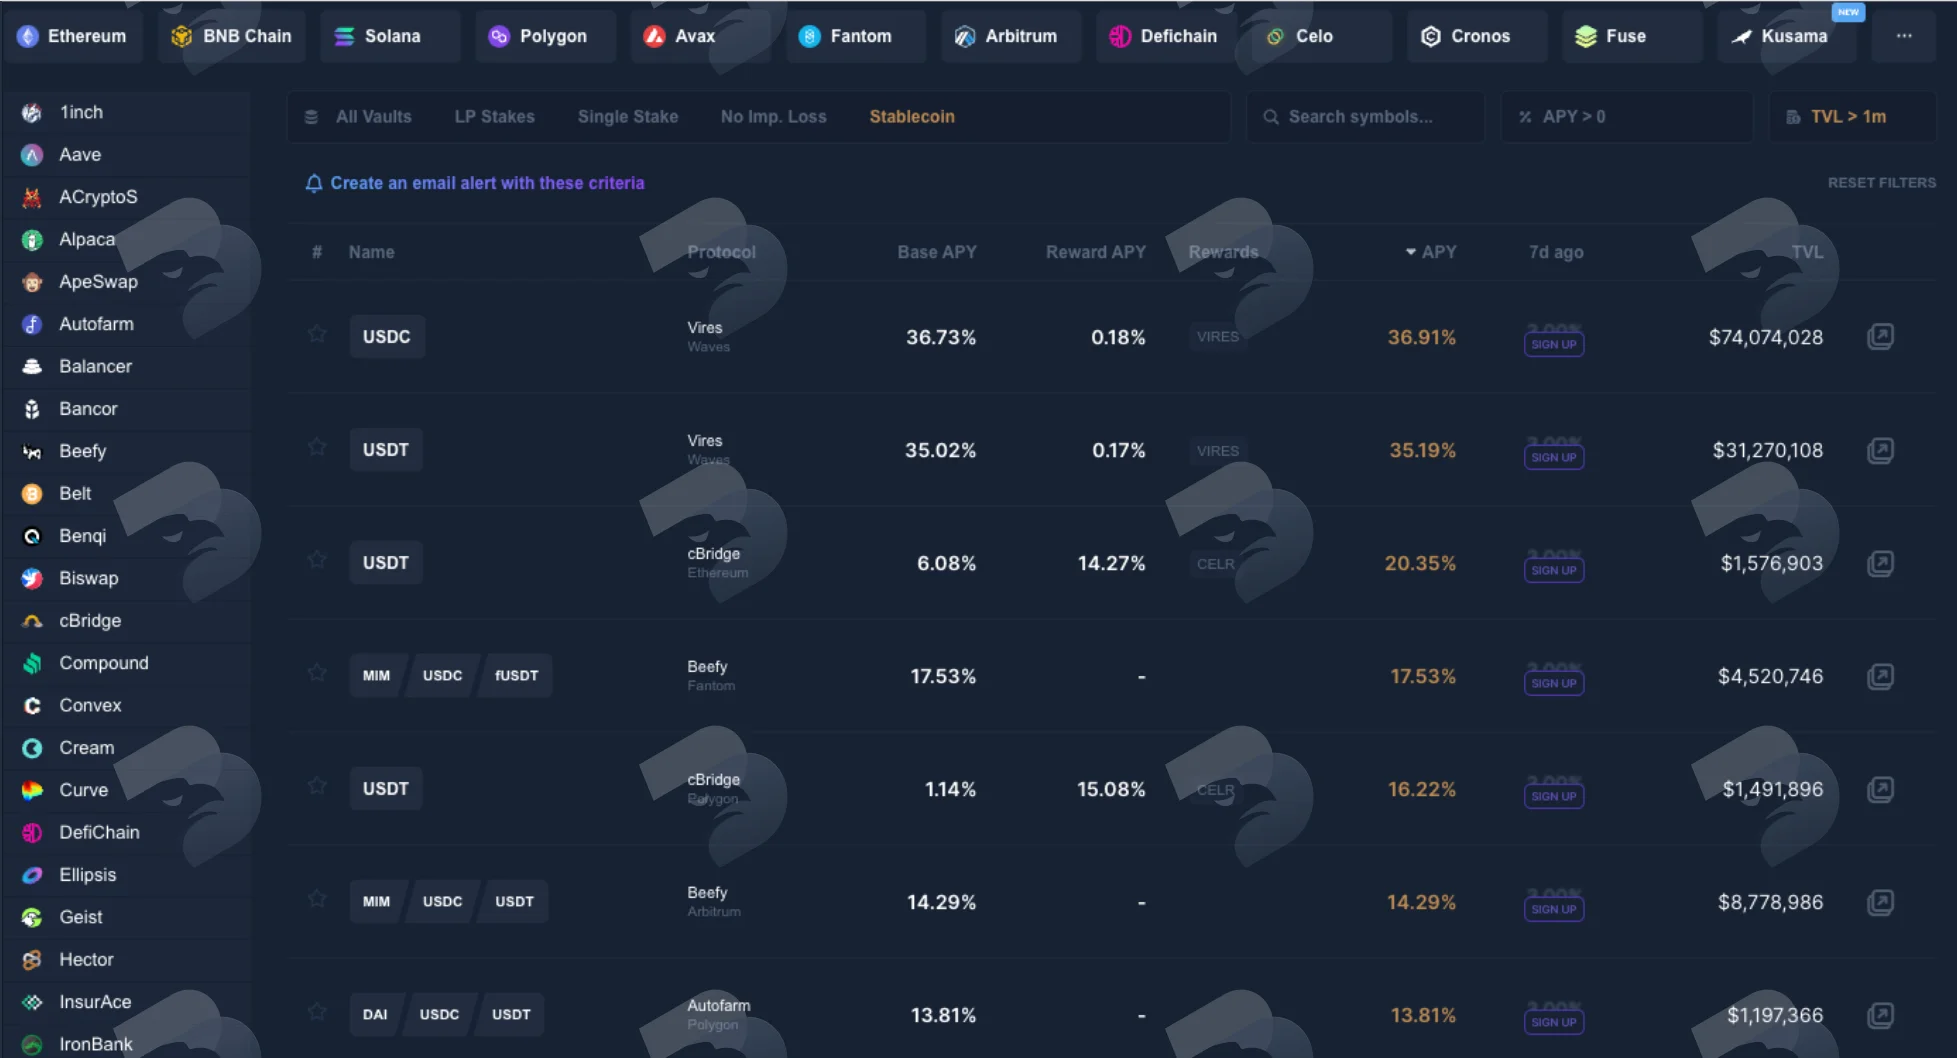Open the APY > 0 filter dropdown
The height and width of the screenshot is (1058, 1957).
coord(1627,117)
